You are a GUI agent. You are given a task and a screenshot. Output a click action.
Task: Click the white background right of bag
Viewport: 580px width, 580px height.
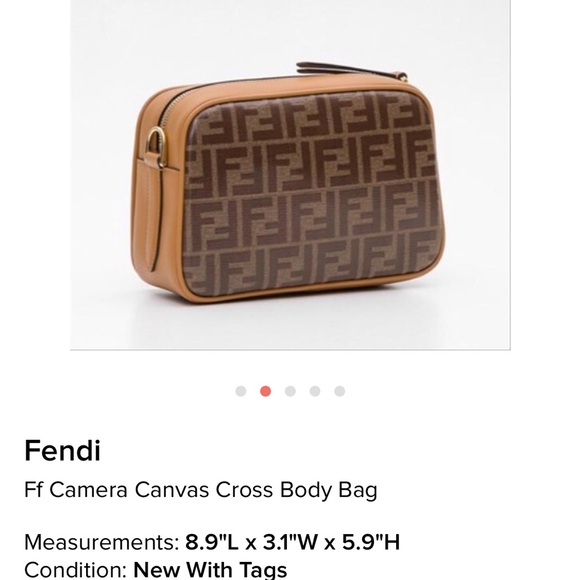[477, 185]
